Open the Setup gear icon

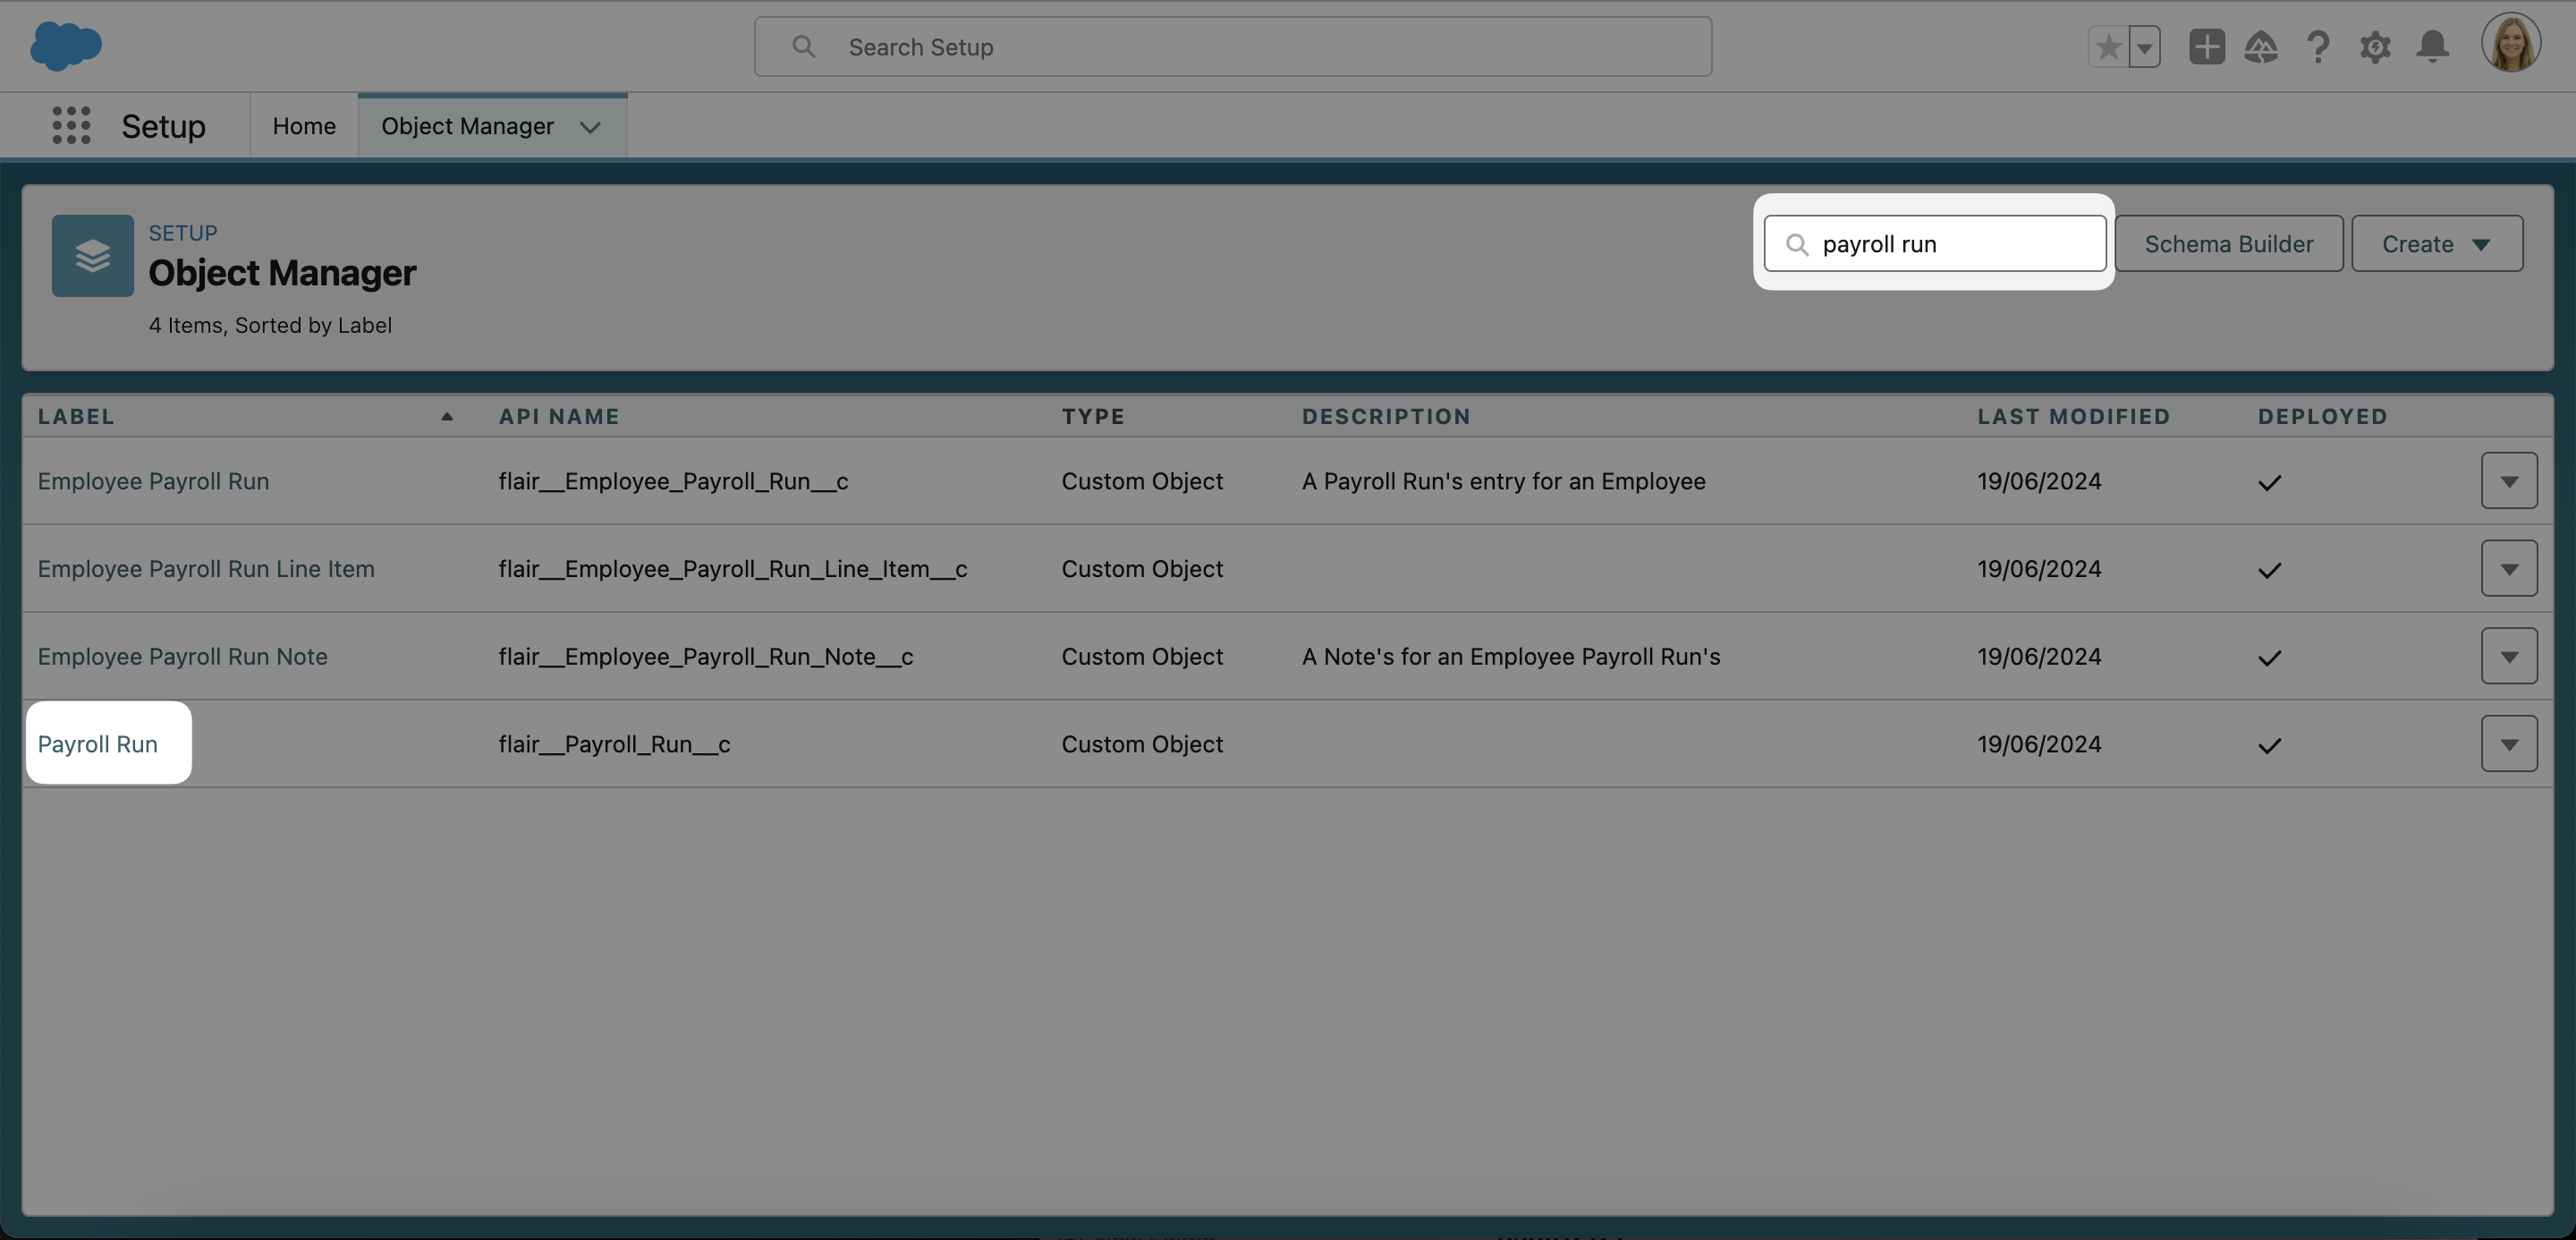pyautogui.click(x=2376, y=46)
